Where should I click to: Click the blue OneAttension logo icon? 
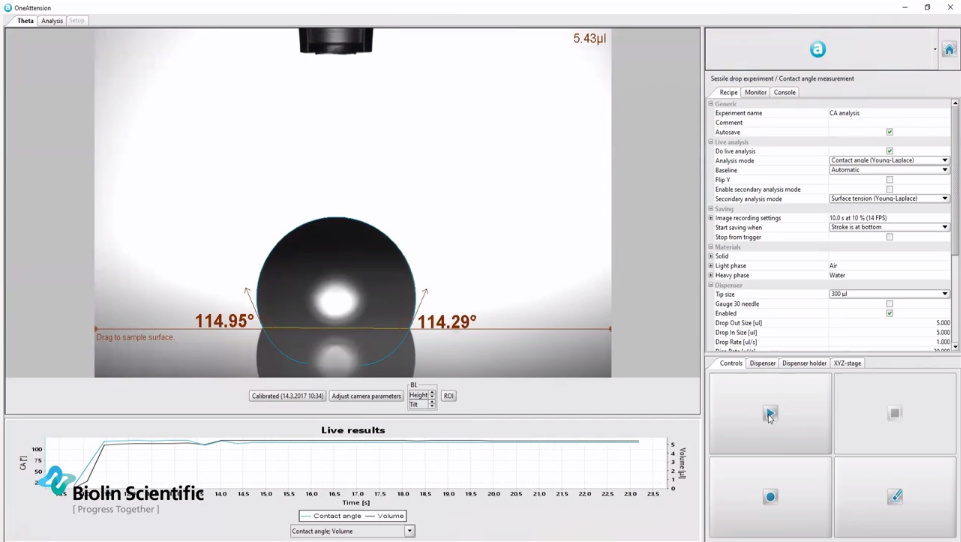817,49
